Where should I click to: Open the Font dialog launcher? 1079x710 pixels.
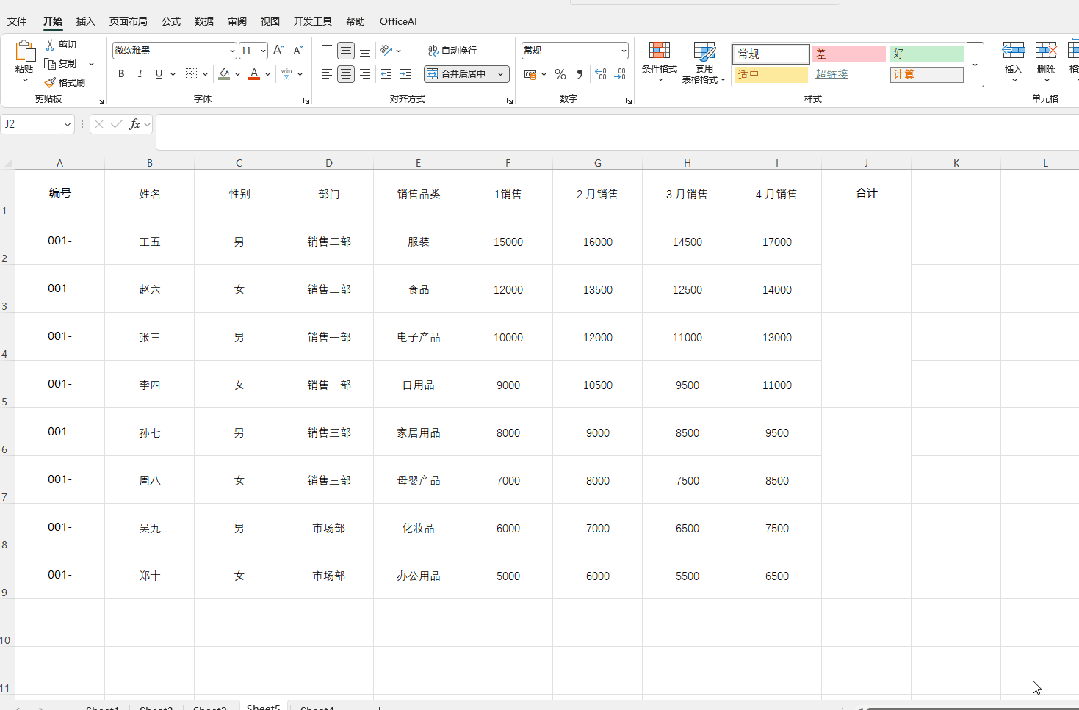click(306, 101)
